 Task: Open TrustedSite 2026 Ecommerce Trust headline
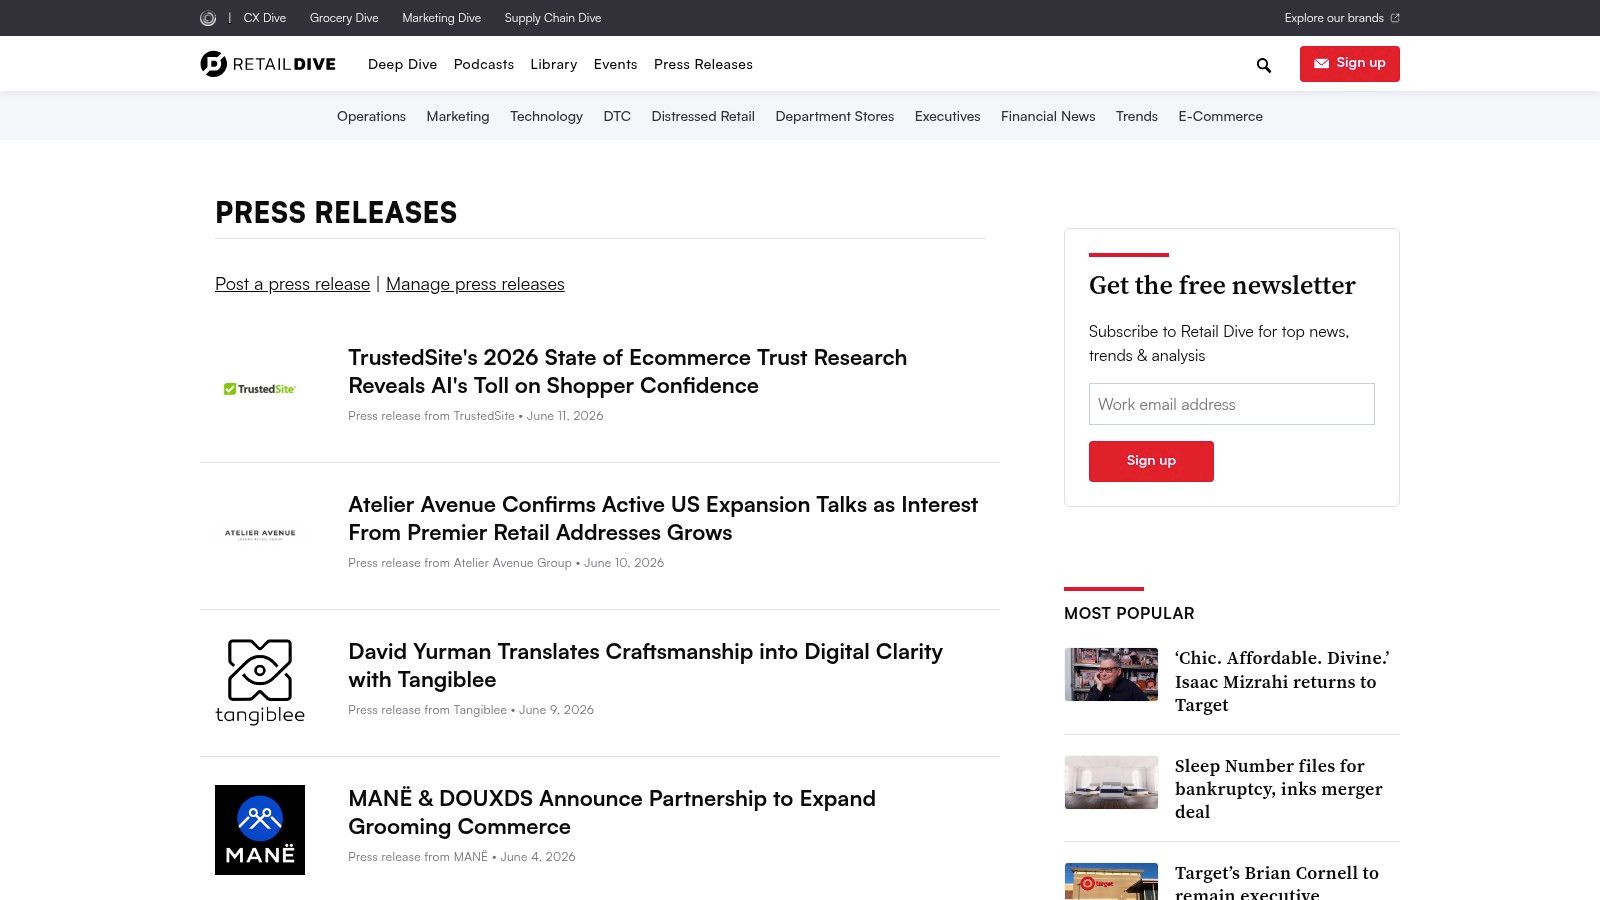tap(627, 371)
